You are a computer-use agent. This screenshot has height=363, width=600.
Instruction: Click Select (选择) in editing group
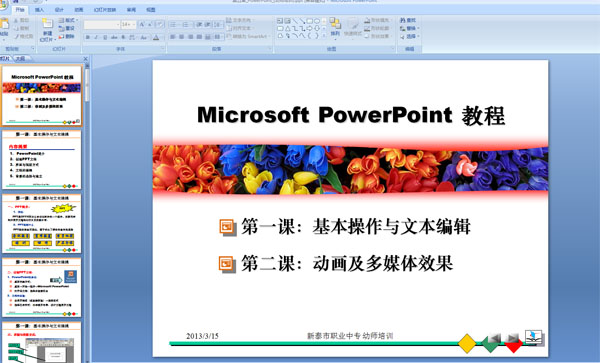410,36
